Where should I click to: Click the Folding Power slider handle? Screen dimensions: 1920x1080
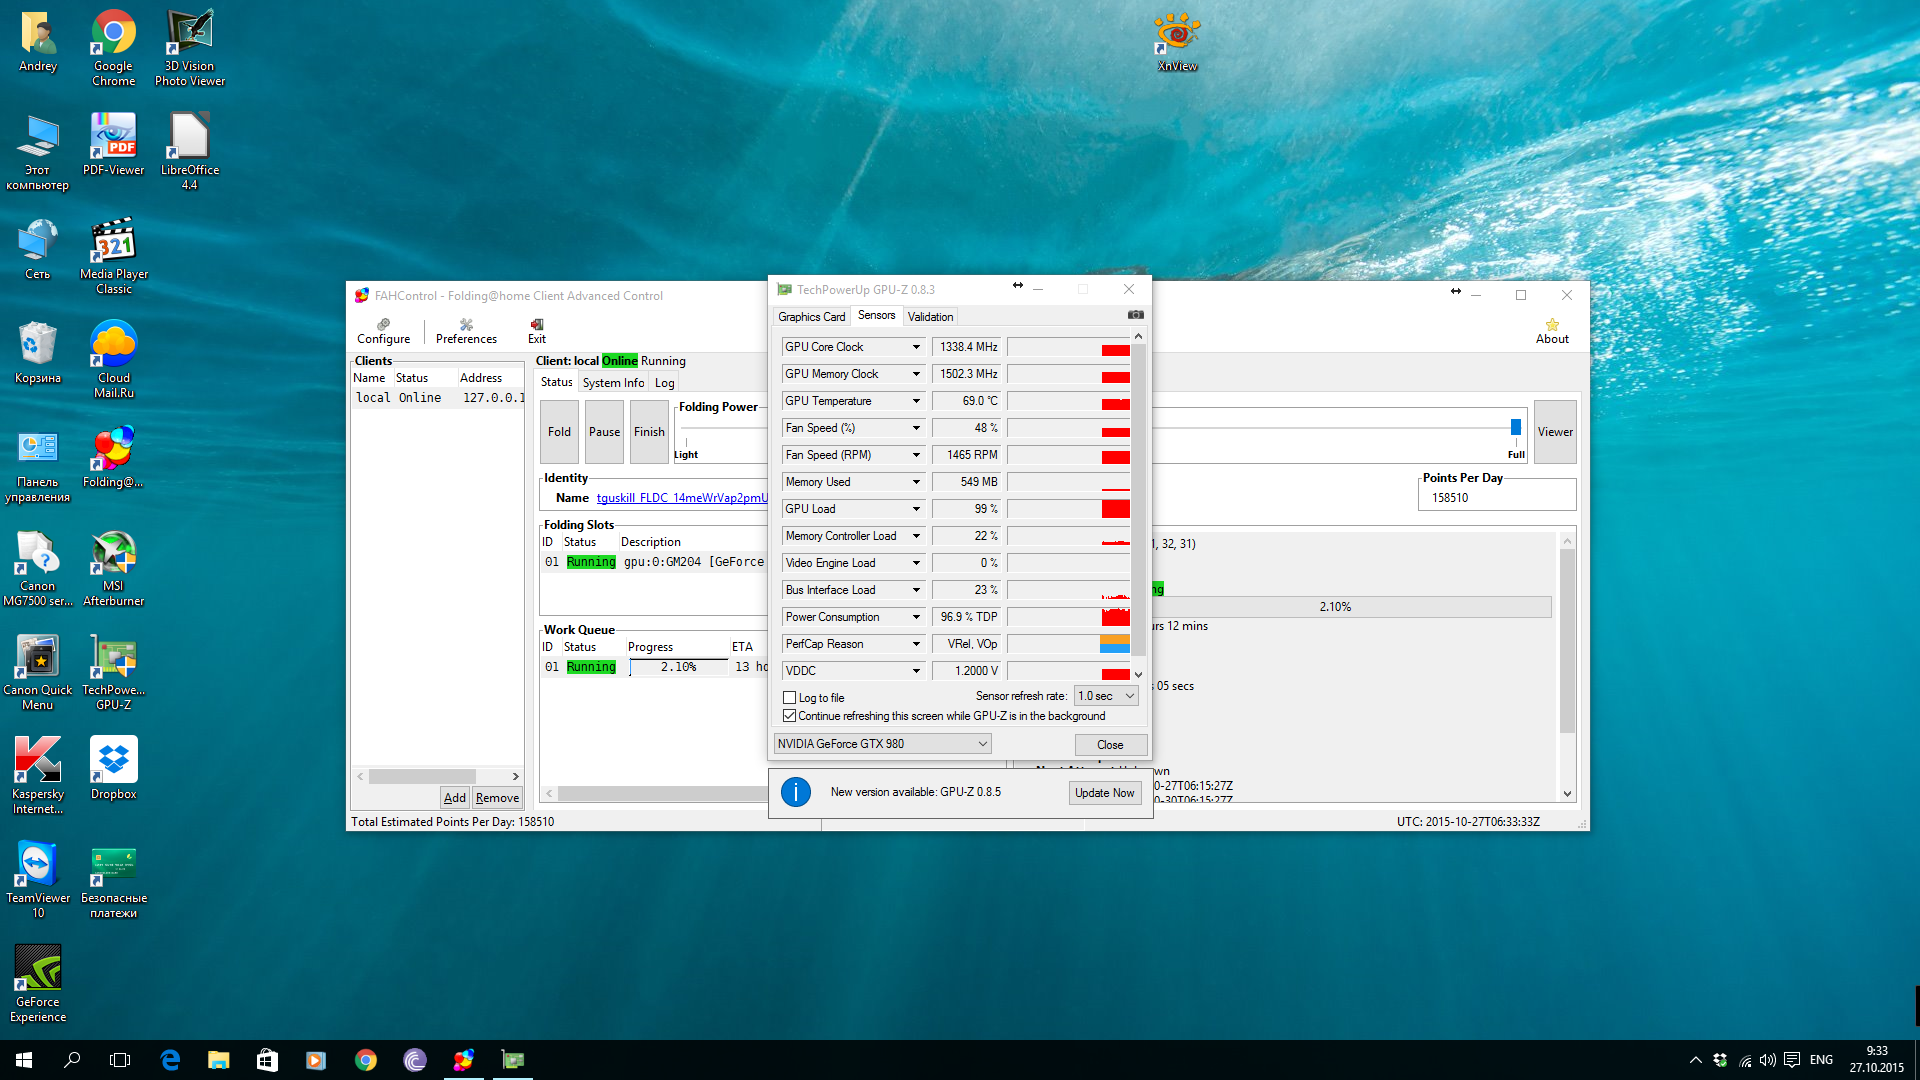1516,428
